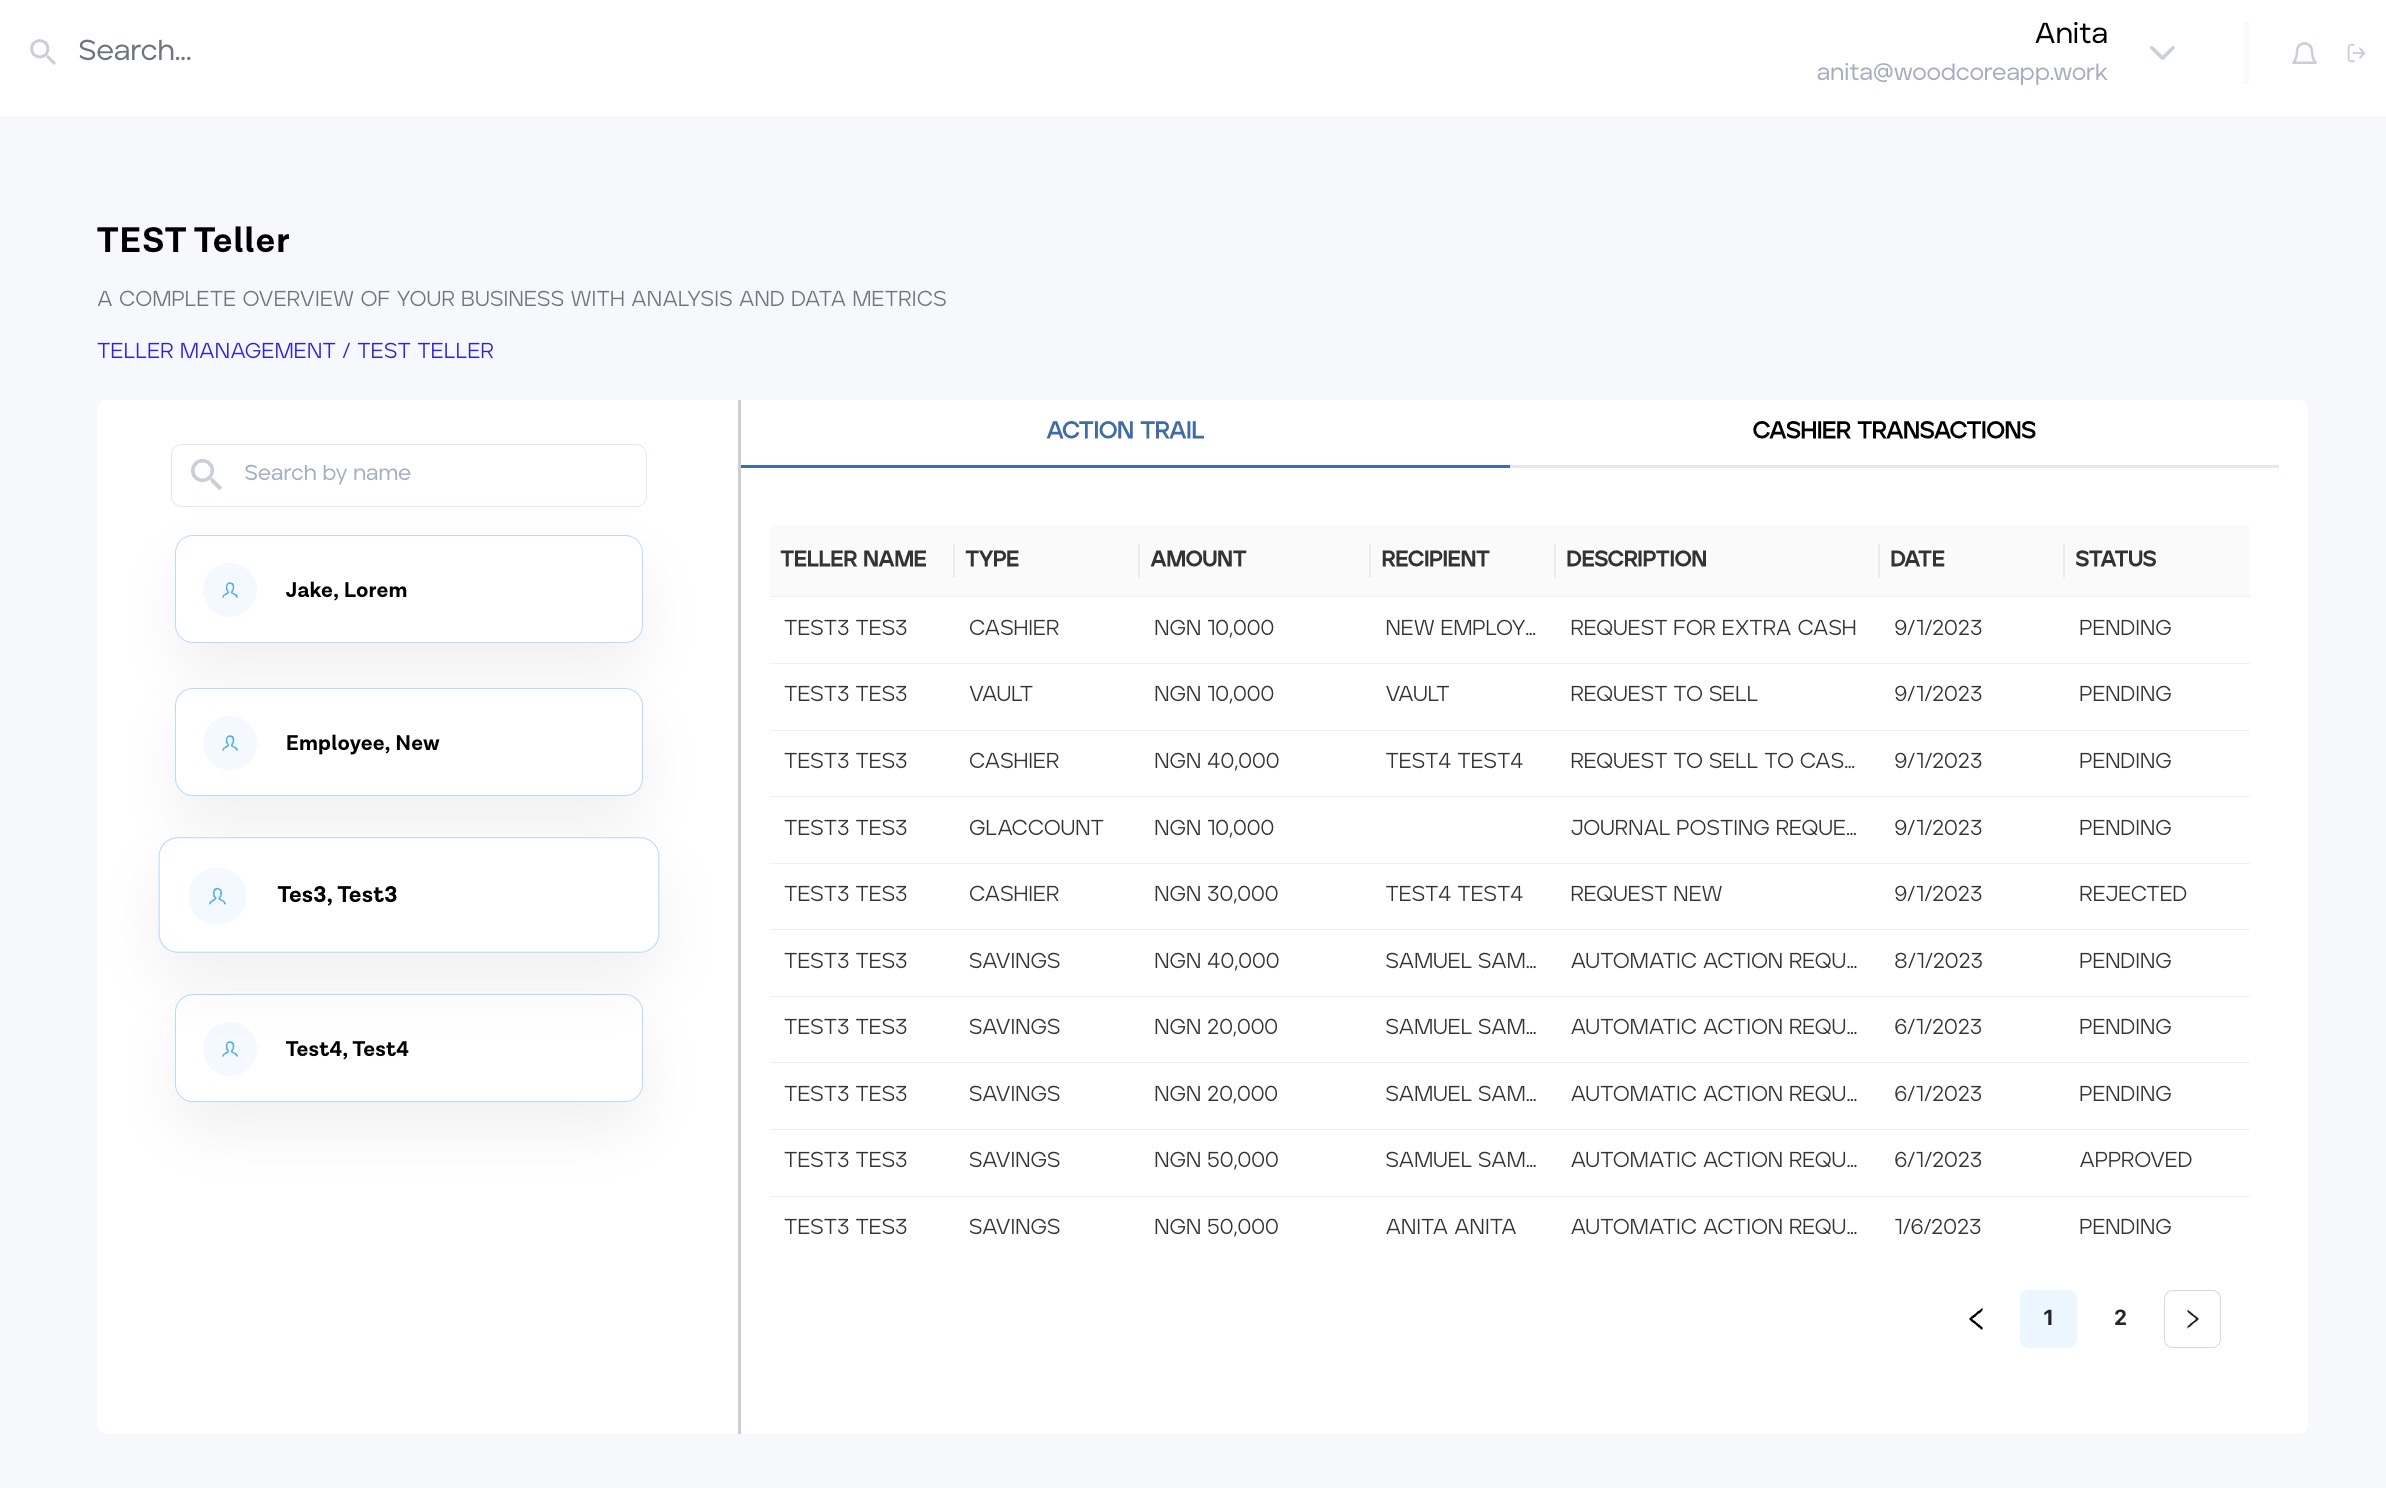The image size is (2386, 1488).
Task: Click the top Search... input field
Action: click(x=400, y=51)
